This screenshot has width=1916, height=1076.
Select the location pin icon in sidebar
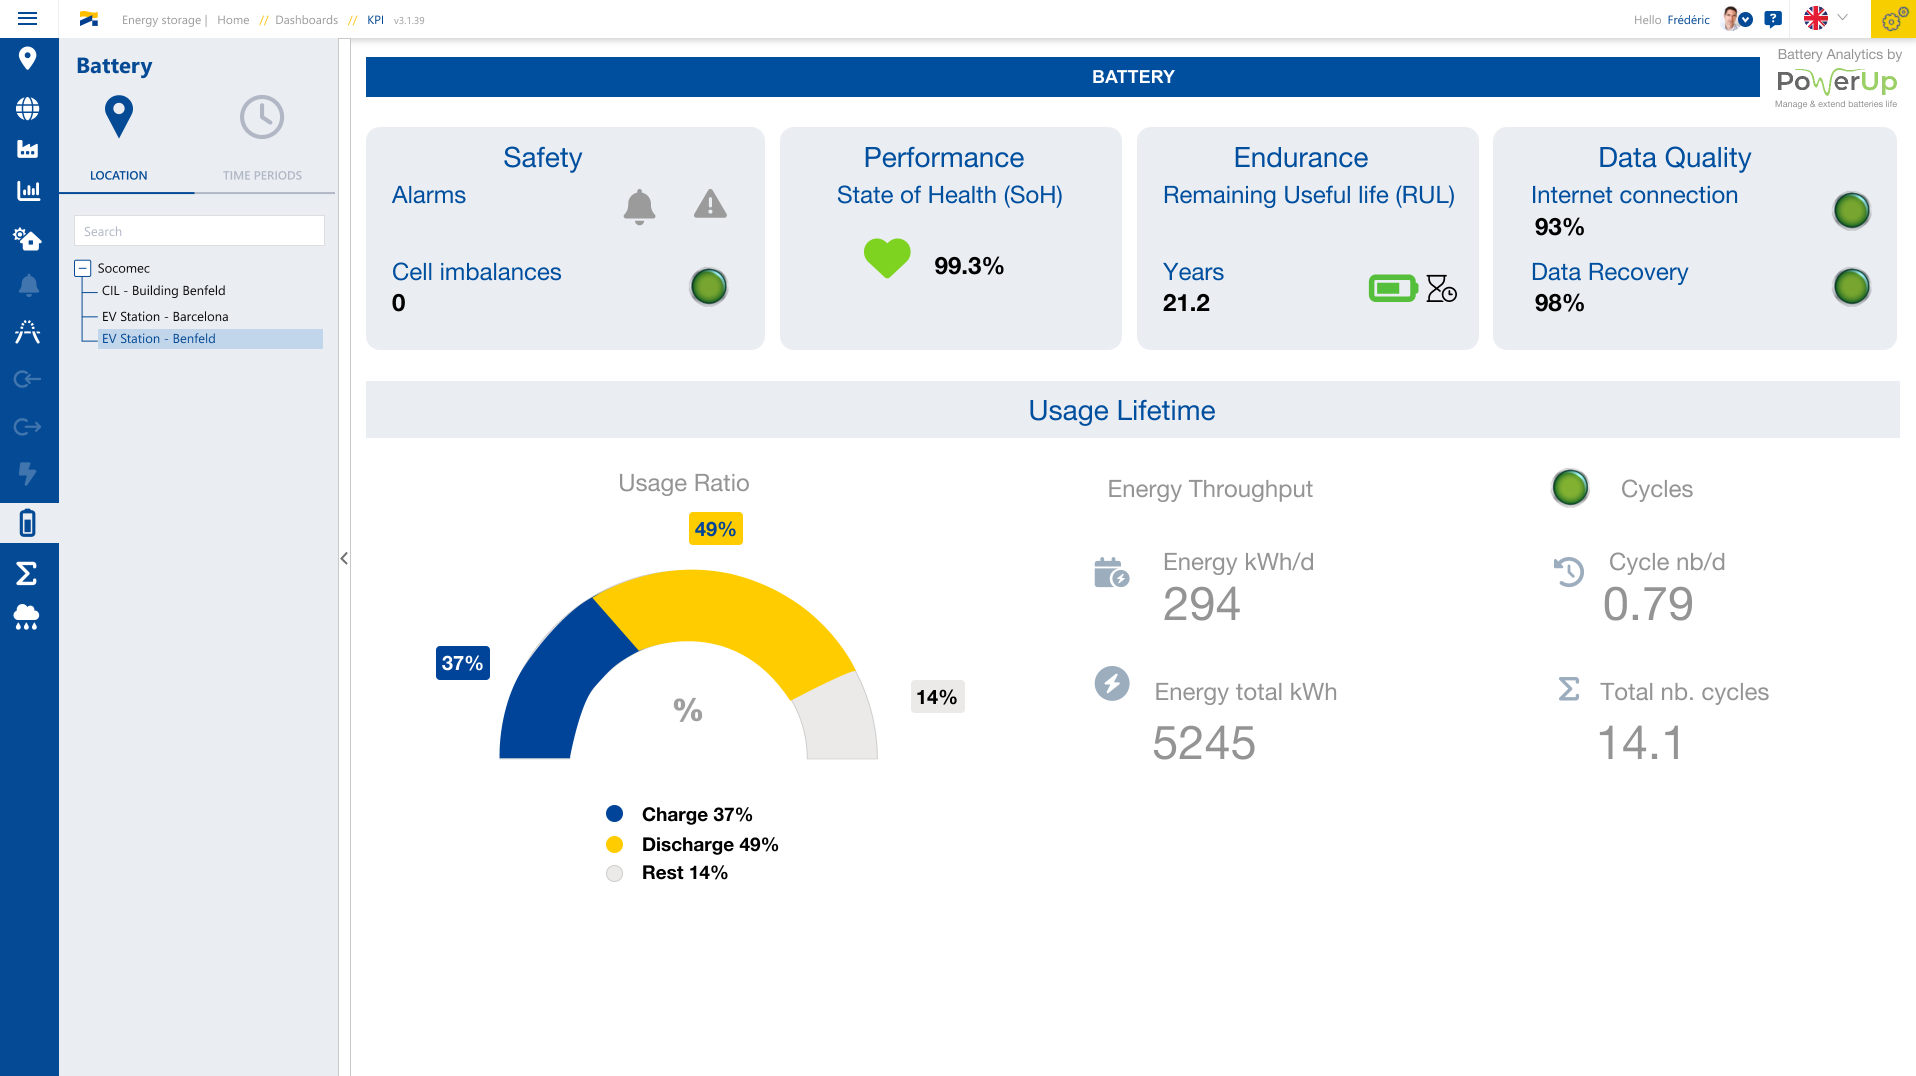(x=27, y=59)
